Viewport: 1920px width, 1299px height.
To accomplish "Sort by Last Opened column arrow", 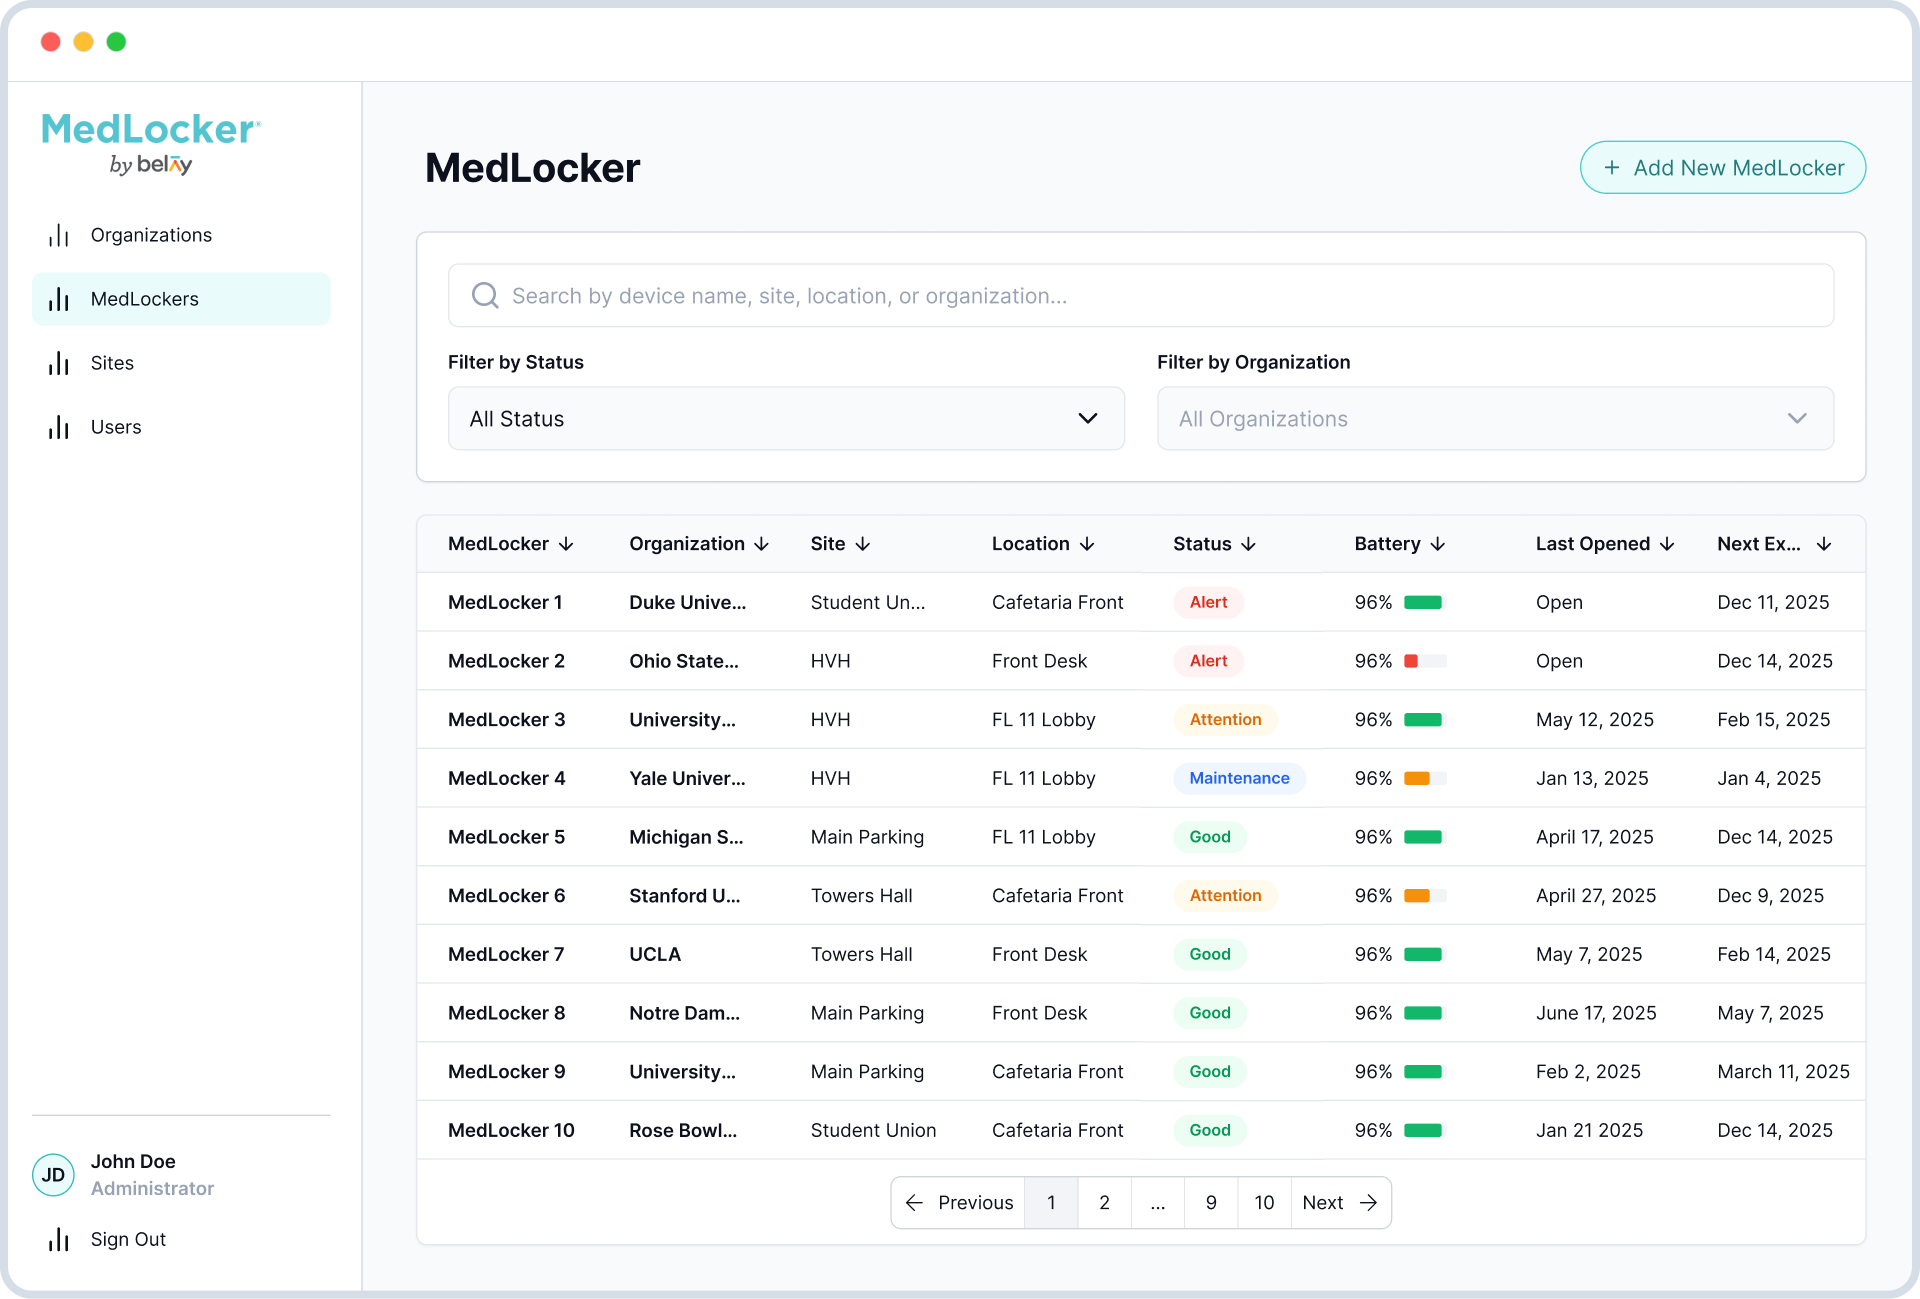I will coord(1667,544).
